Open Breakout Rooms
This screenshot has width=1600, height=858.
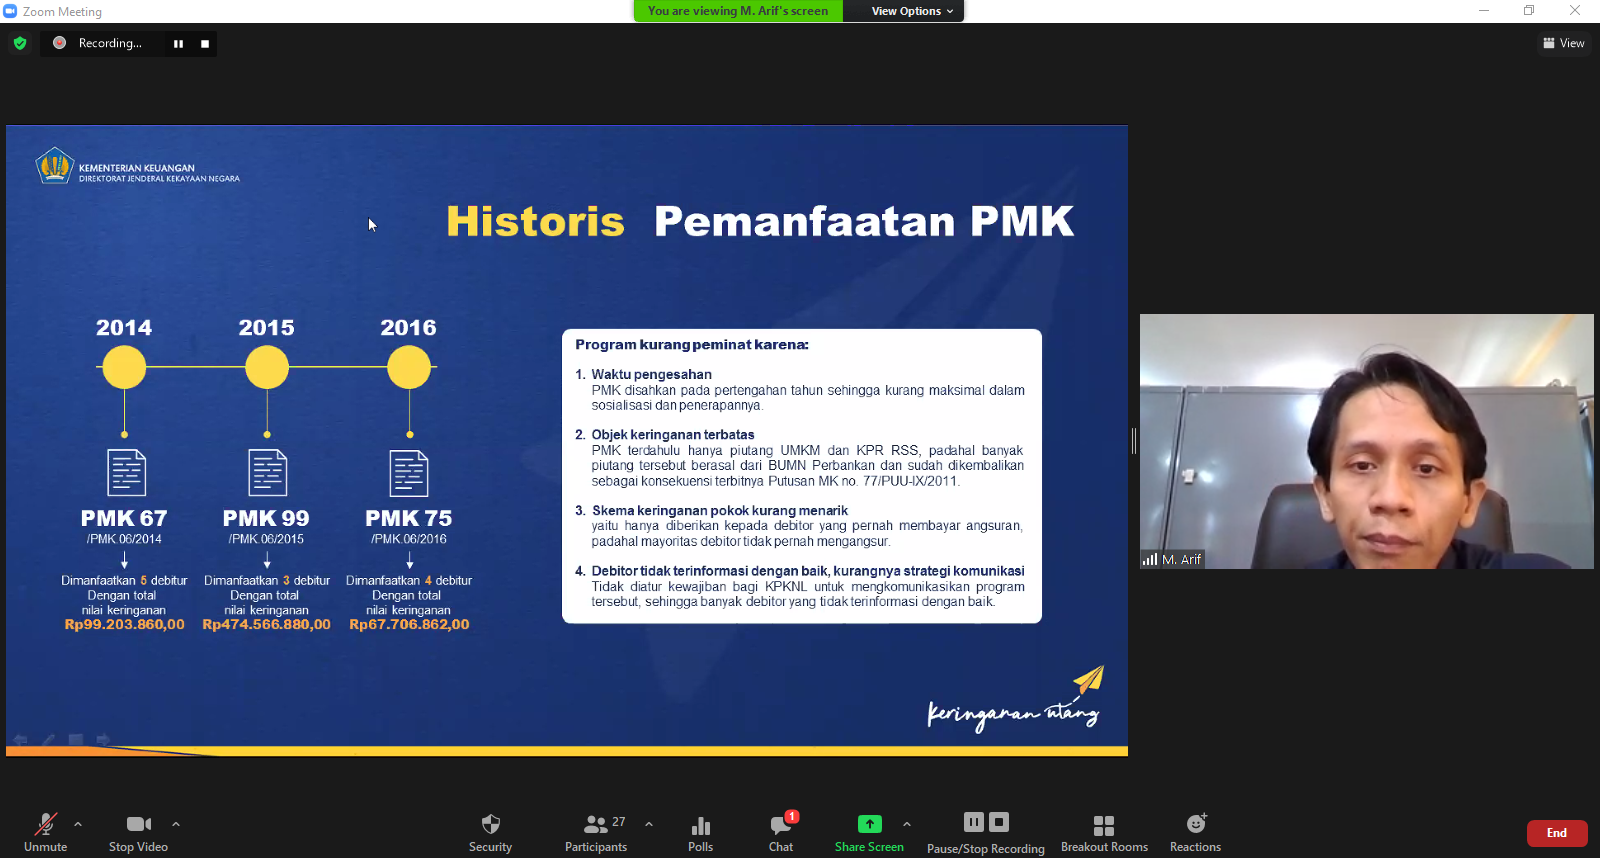pyautogui.click(x=1104, y=831)
